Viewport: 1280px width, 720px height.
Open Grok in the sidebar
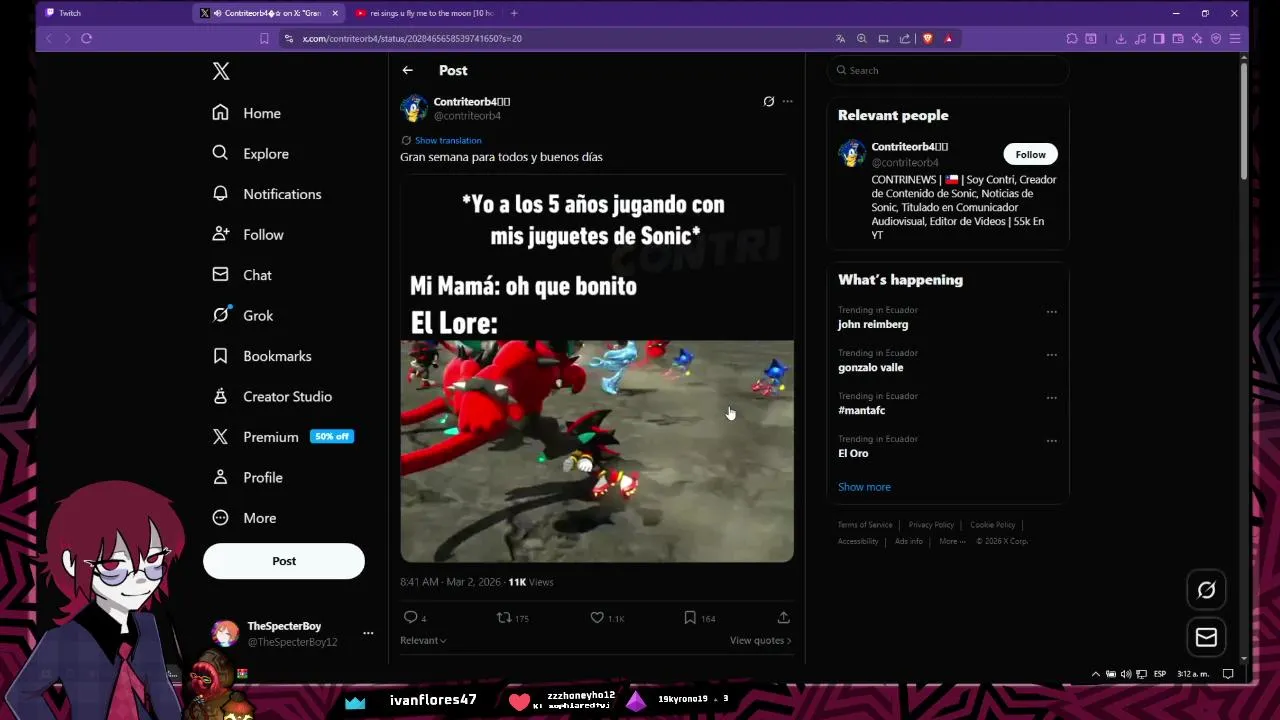[x=243, y=315]
